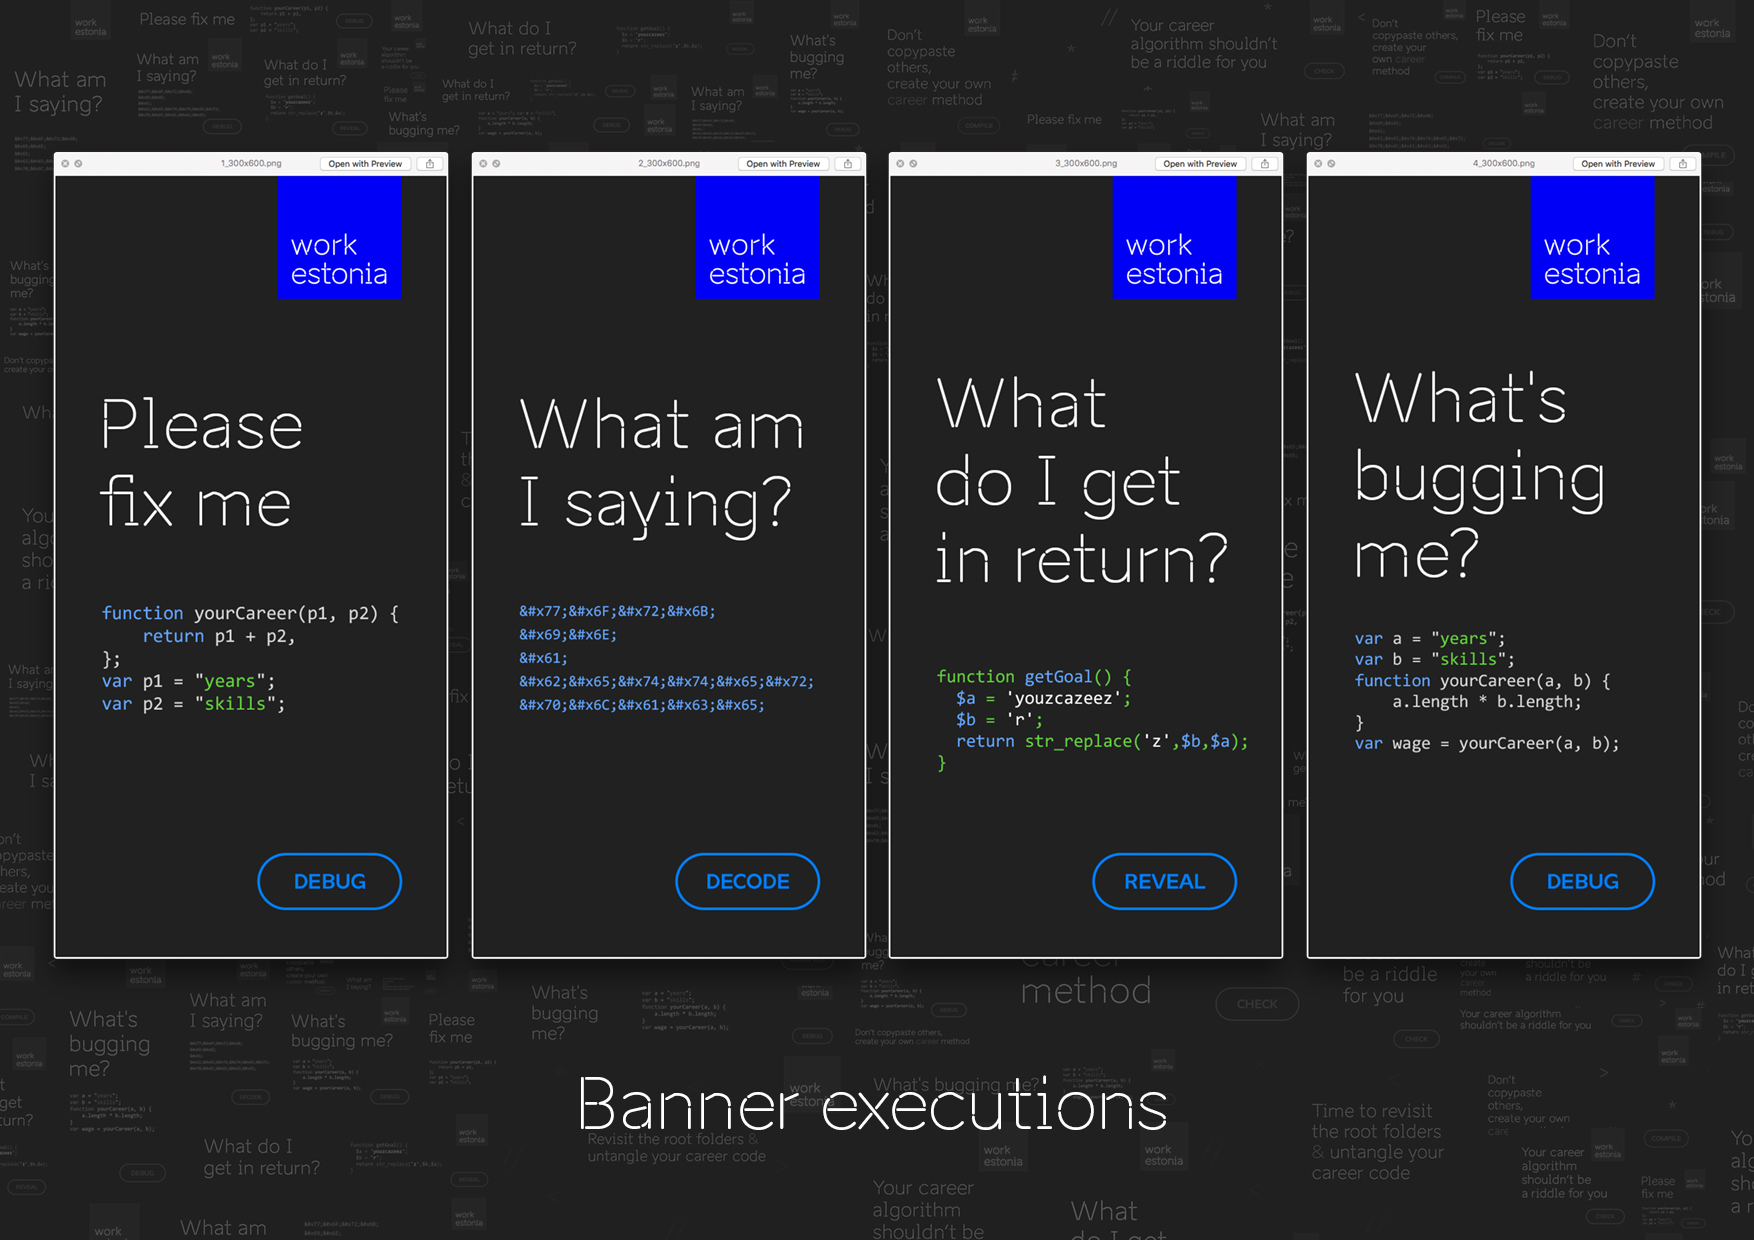
Task: Open 2_300x600.png with Preview
Action: [x=783, y=164]
